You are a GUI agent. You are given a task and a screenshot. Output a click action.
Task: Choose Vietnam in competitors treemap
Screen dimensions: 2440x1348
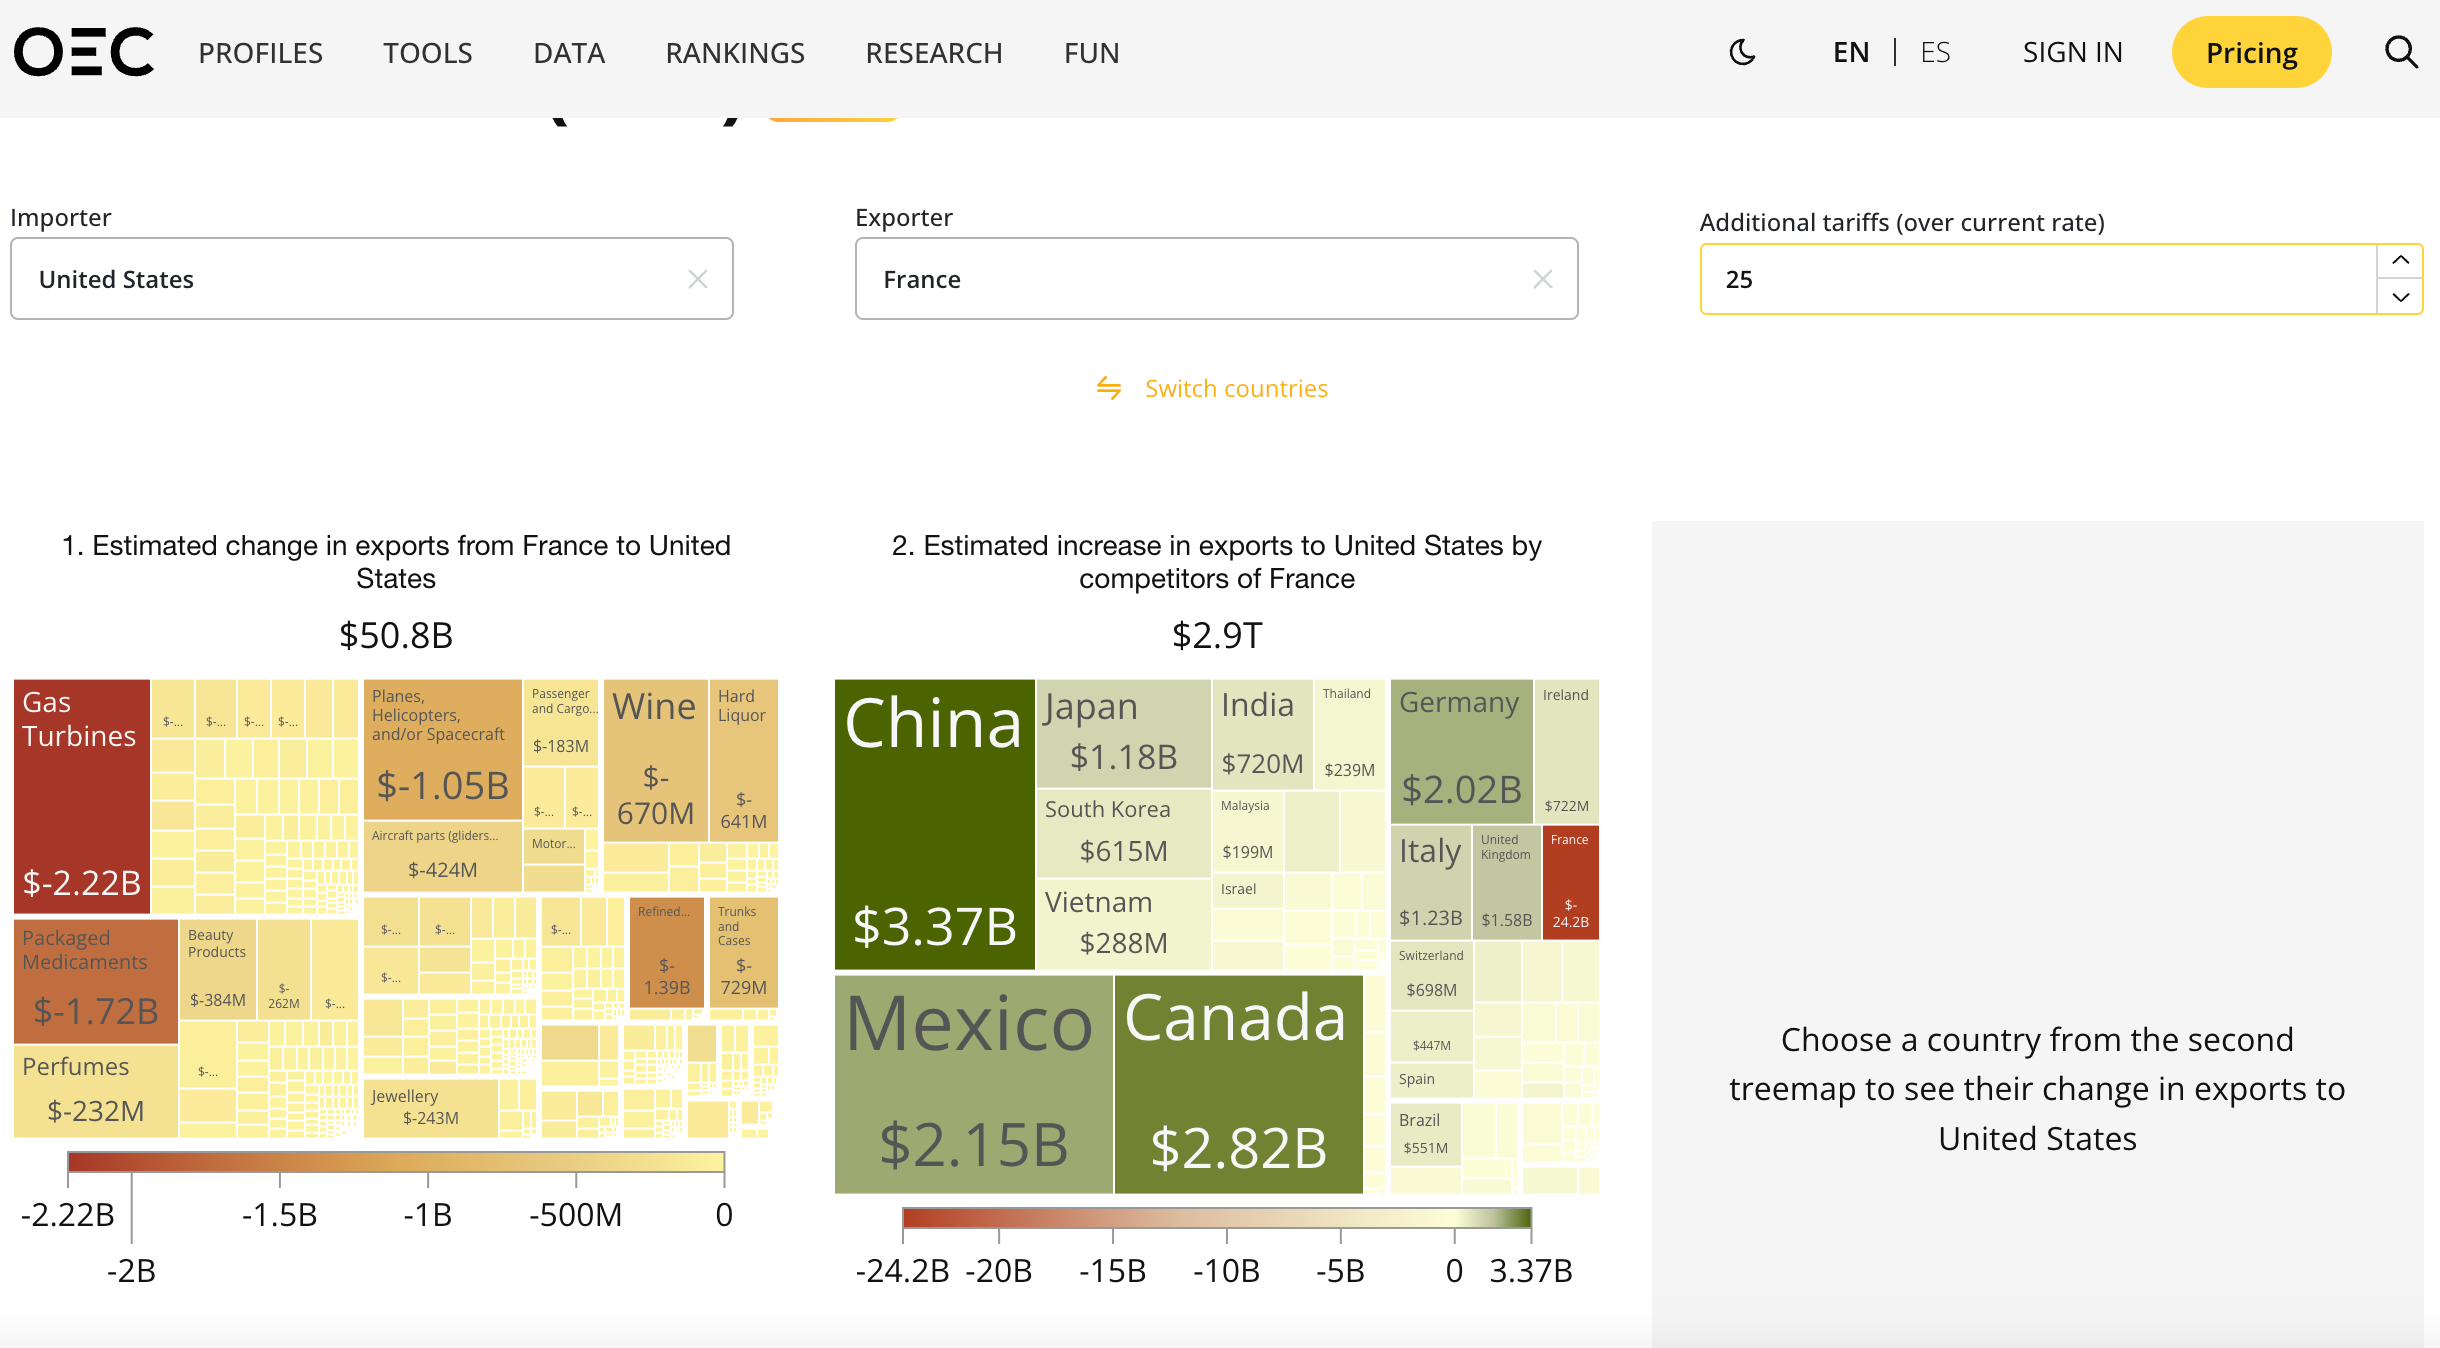pyautogui.click(x=1124, y=924)
